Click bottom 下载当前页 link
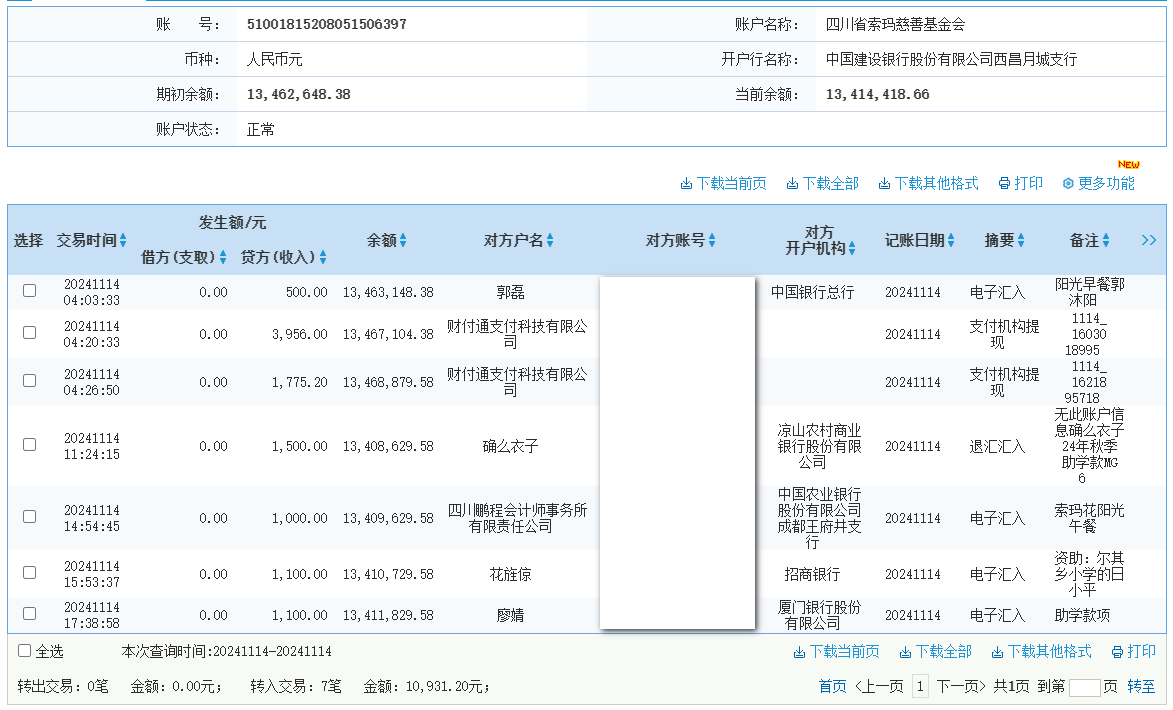The image size is (1173, 710). click(836, 652)
